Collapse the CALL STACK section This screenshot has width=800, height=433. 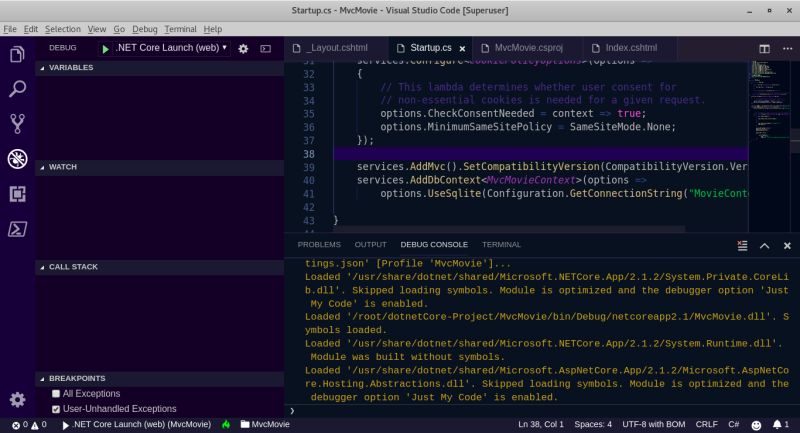point(159,267)
